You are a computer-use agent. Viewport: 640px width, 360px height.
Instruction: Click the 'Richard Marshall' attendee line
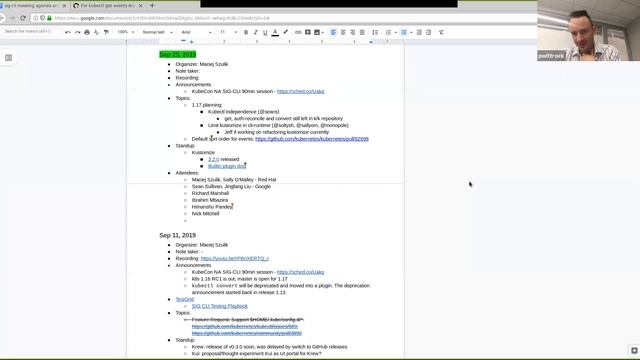point(210,193)
